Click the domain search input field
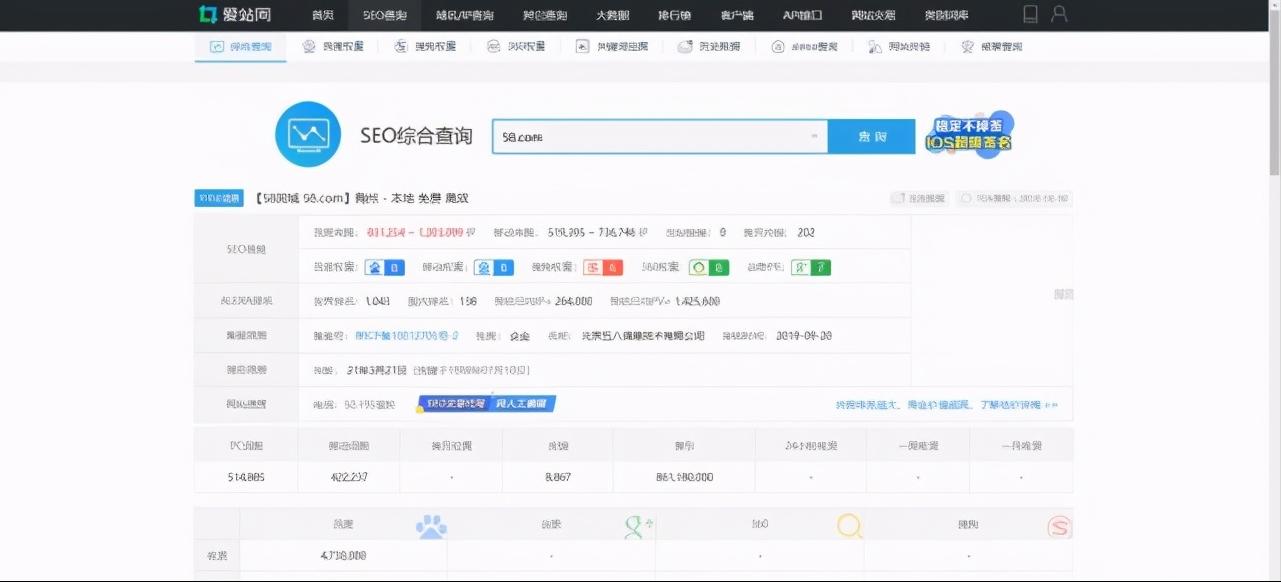 tap(650, 136)
